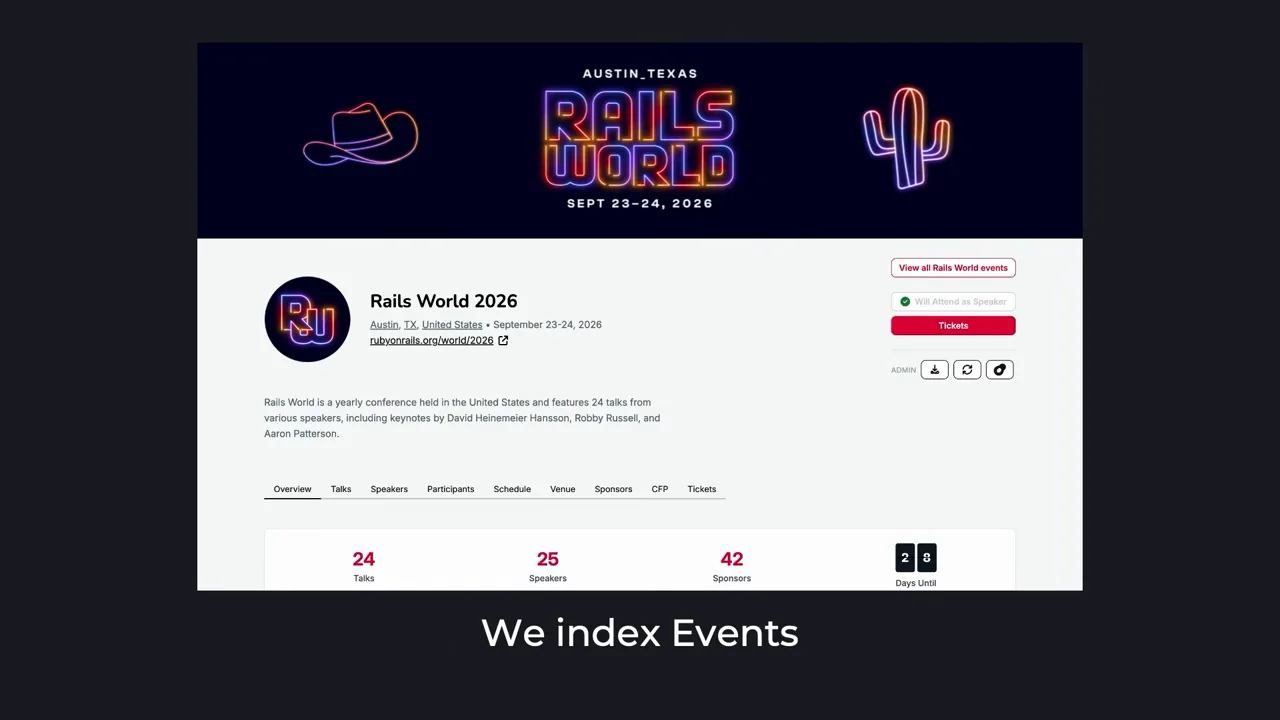Click the 42 Sponsors statistic
Viewport: 1280px width, 720px height.
pyautogui.click(x=732, y=565)
